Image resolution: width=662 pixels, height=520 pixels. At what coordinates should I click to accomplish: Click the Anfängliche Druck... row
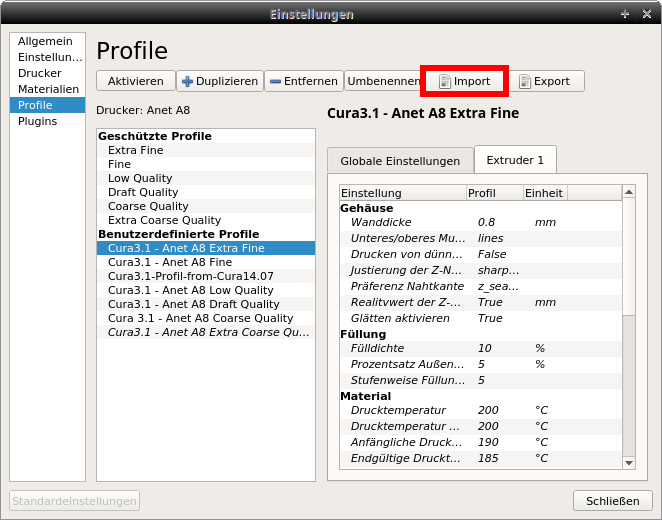[x=480, y=443]
